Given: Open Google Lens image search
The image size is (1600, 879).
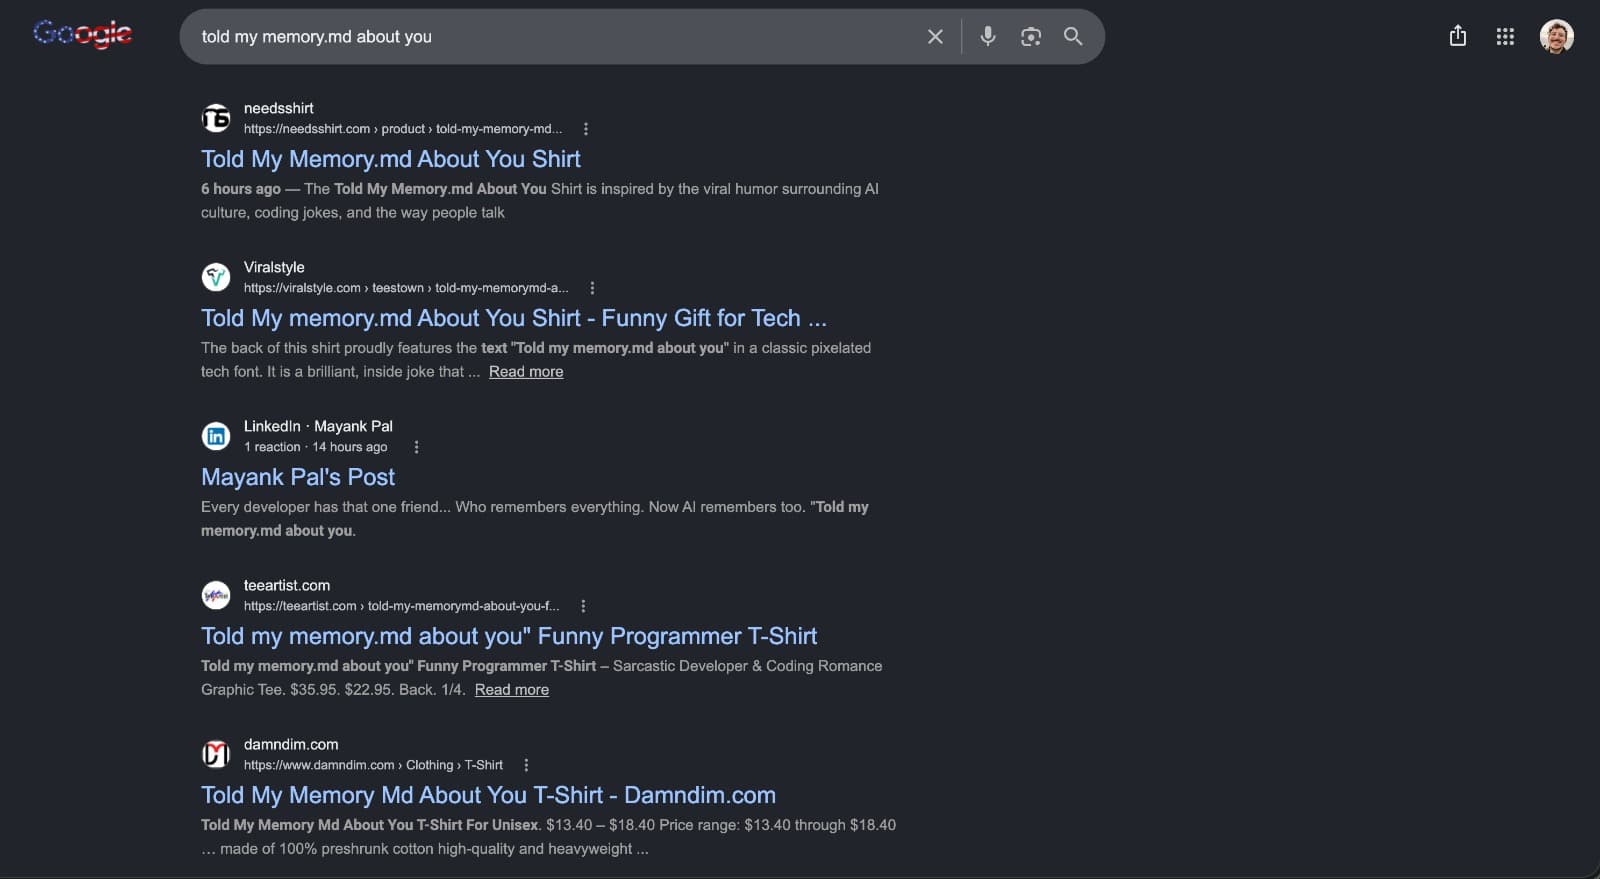Looking at the screenshot, I should pos(1031,37).
